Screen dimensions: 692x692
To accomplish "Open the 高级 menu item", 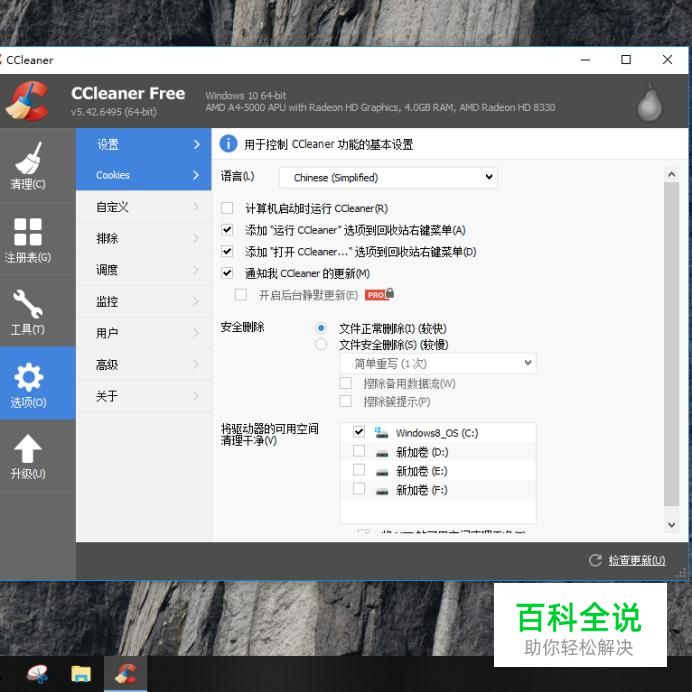I will pyautogui.click(x=143, y=364).
